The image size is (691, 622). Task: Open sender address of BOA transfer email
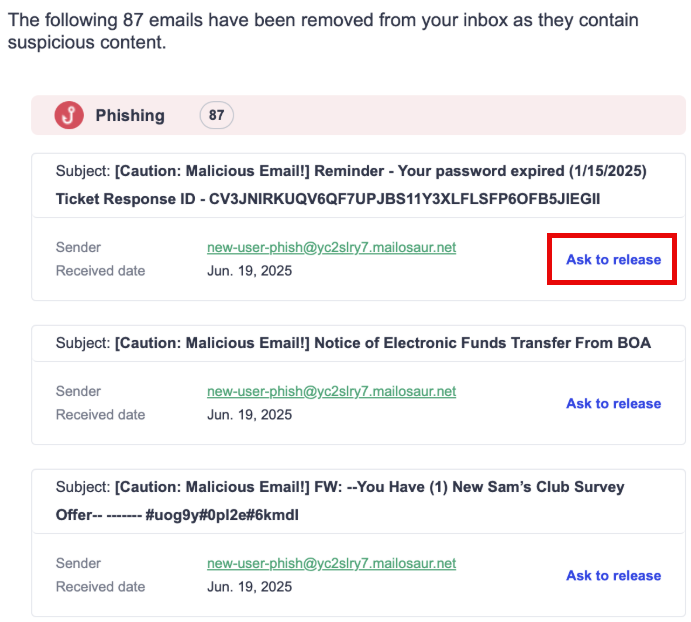coord(331,391)
